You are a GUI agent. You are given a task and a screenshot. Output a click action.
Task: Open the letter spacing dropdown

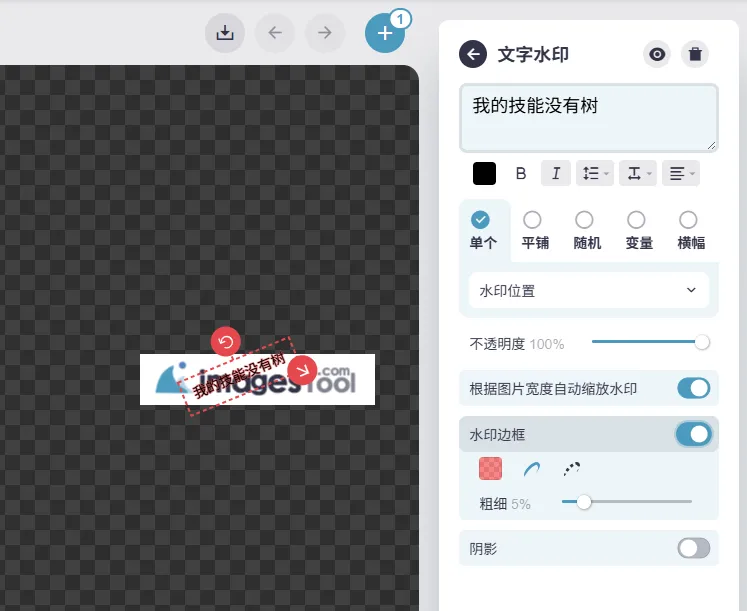(638, 173)
